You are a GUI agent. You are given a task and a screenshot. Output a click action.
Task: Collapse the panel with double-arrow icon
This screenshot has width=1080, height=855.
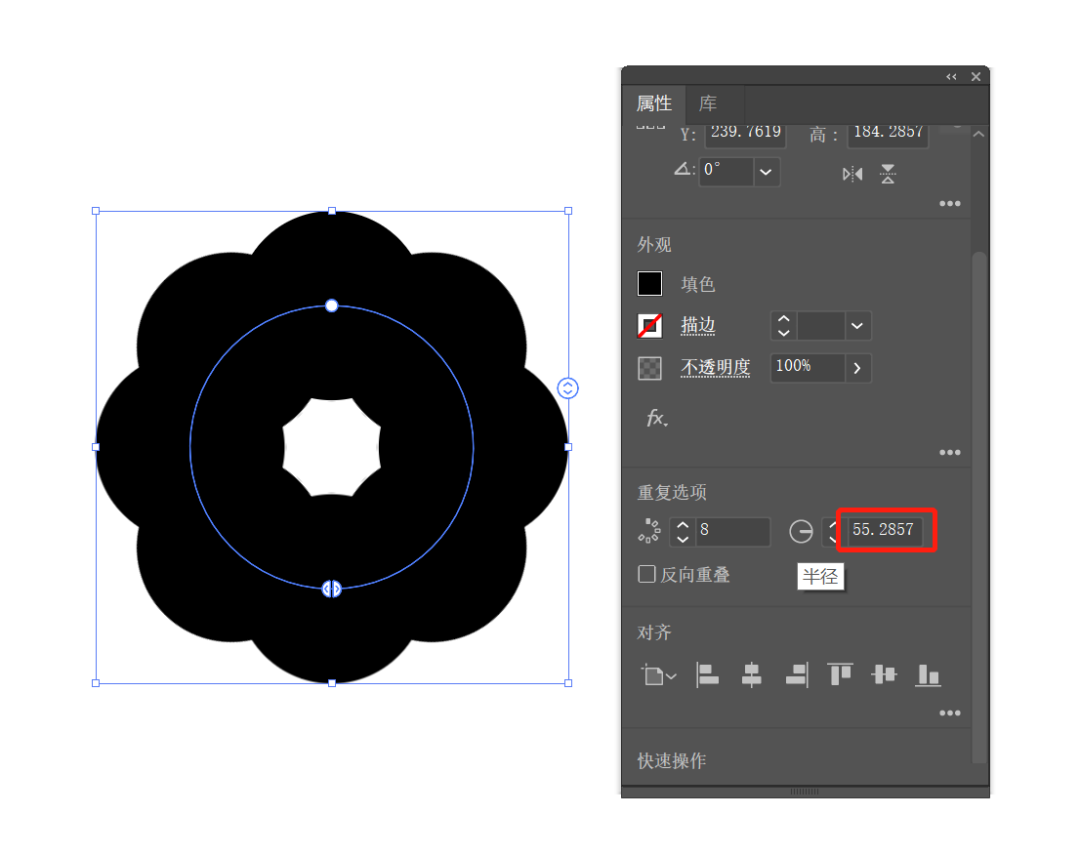[x=951, y=76]
